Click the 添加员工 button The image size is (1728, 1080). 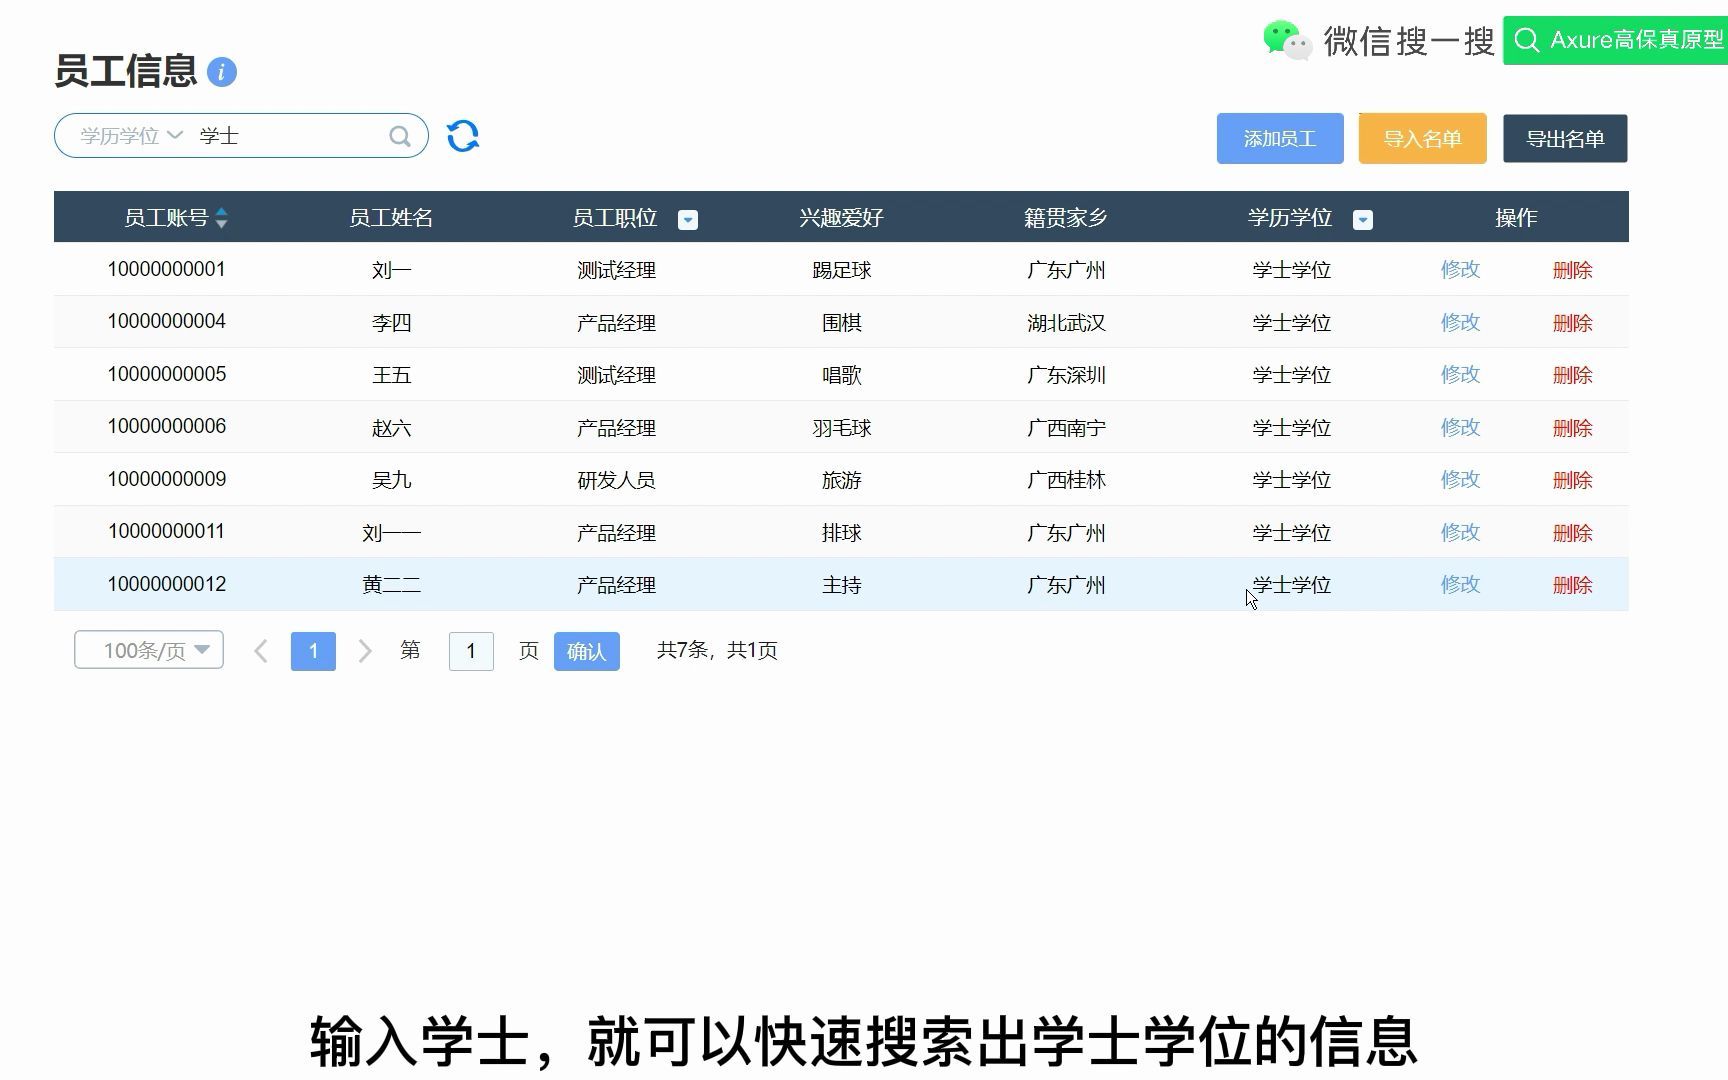point(1280,139)
